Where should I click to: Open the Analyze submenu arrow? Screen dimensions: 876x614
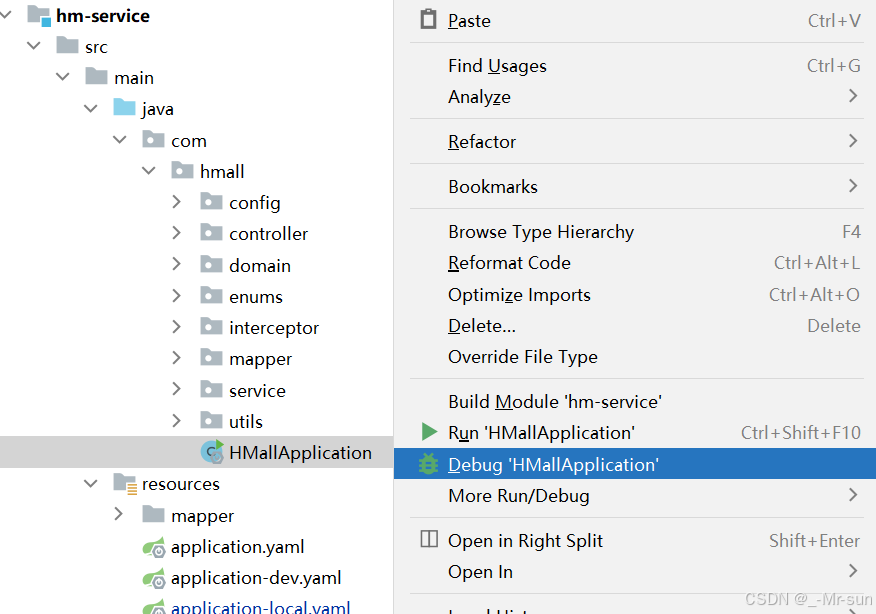click(x=852, y=96)
